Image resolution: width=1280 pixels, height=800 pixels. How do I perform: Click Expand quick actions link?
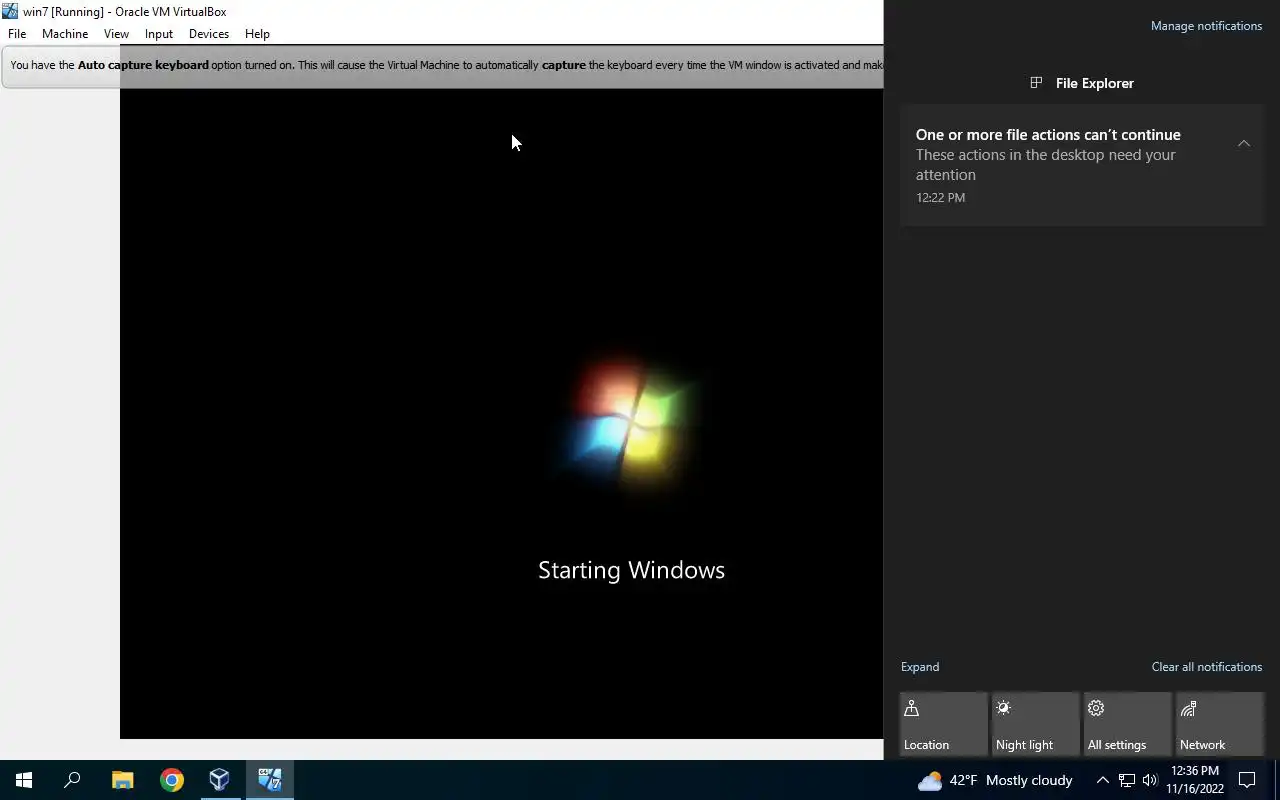coord(920,667)
